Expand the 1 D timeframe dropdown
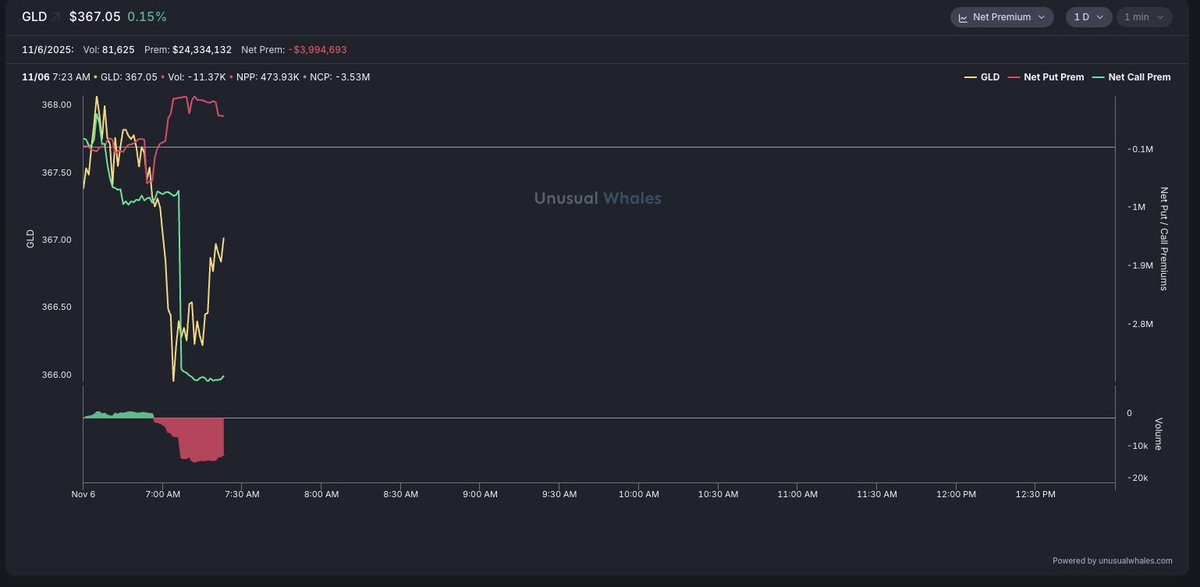The height and width of the screenshot is (587, 1200). (x=1088, y=17)
